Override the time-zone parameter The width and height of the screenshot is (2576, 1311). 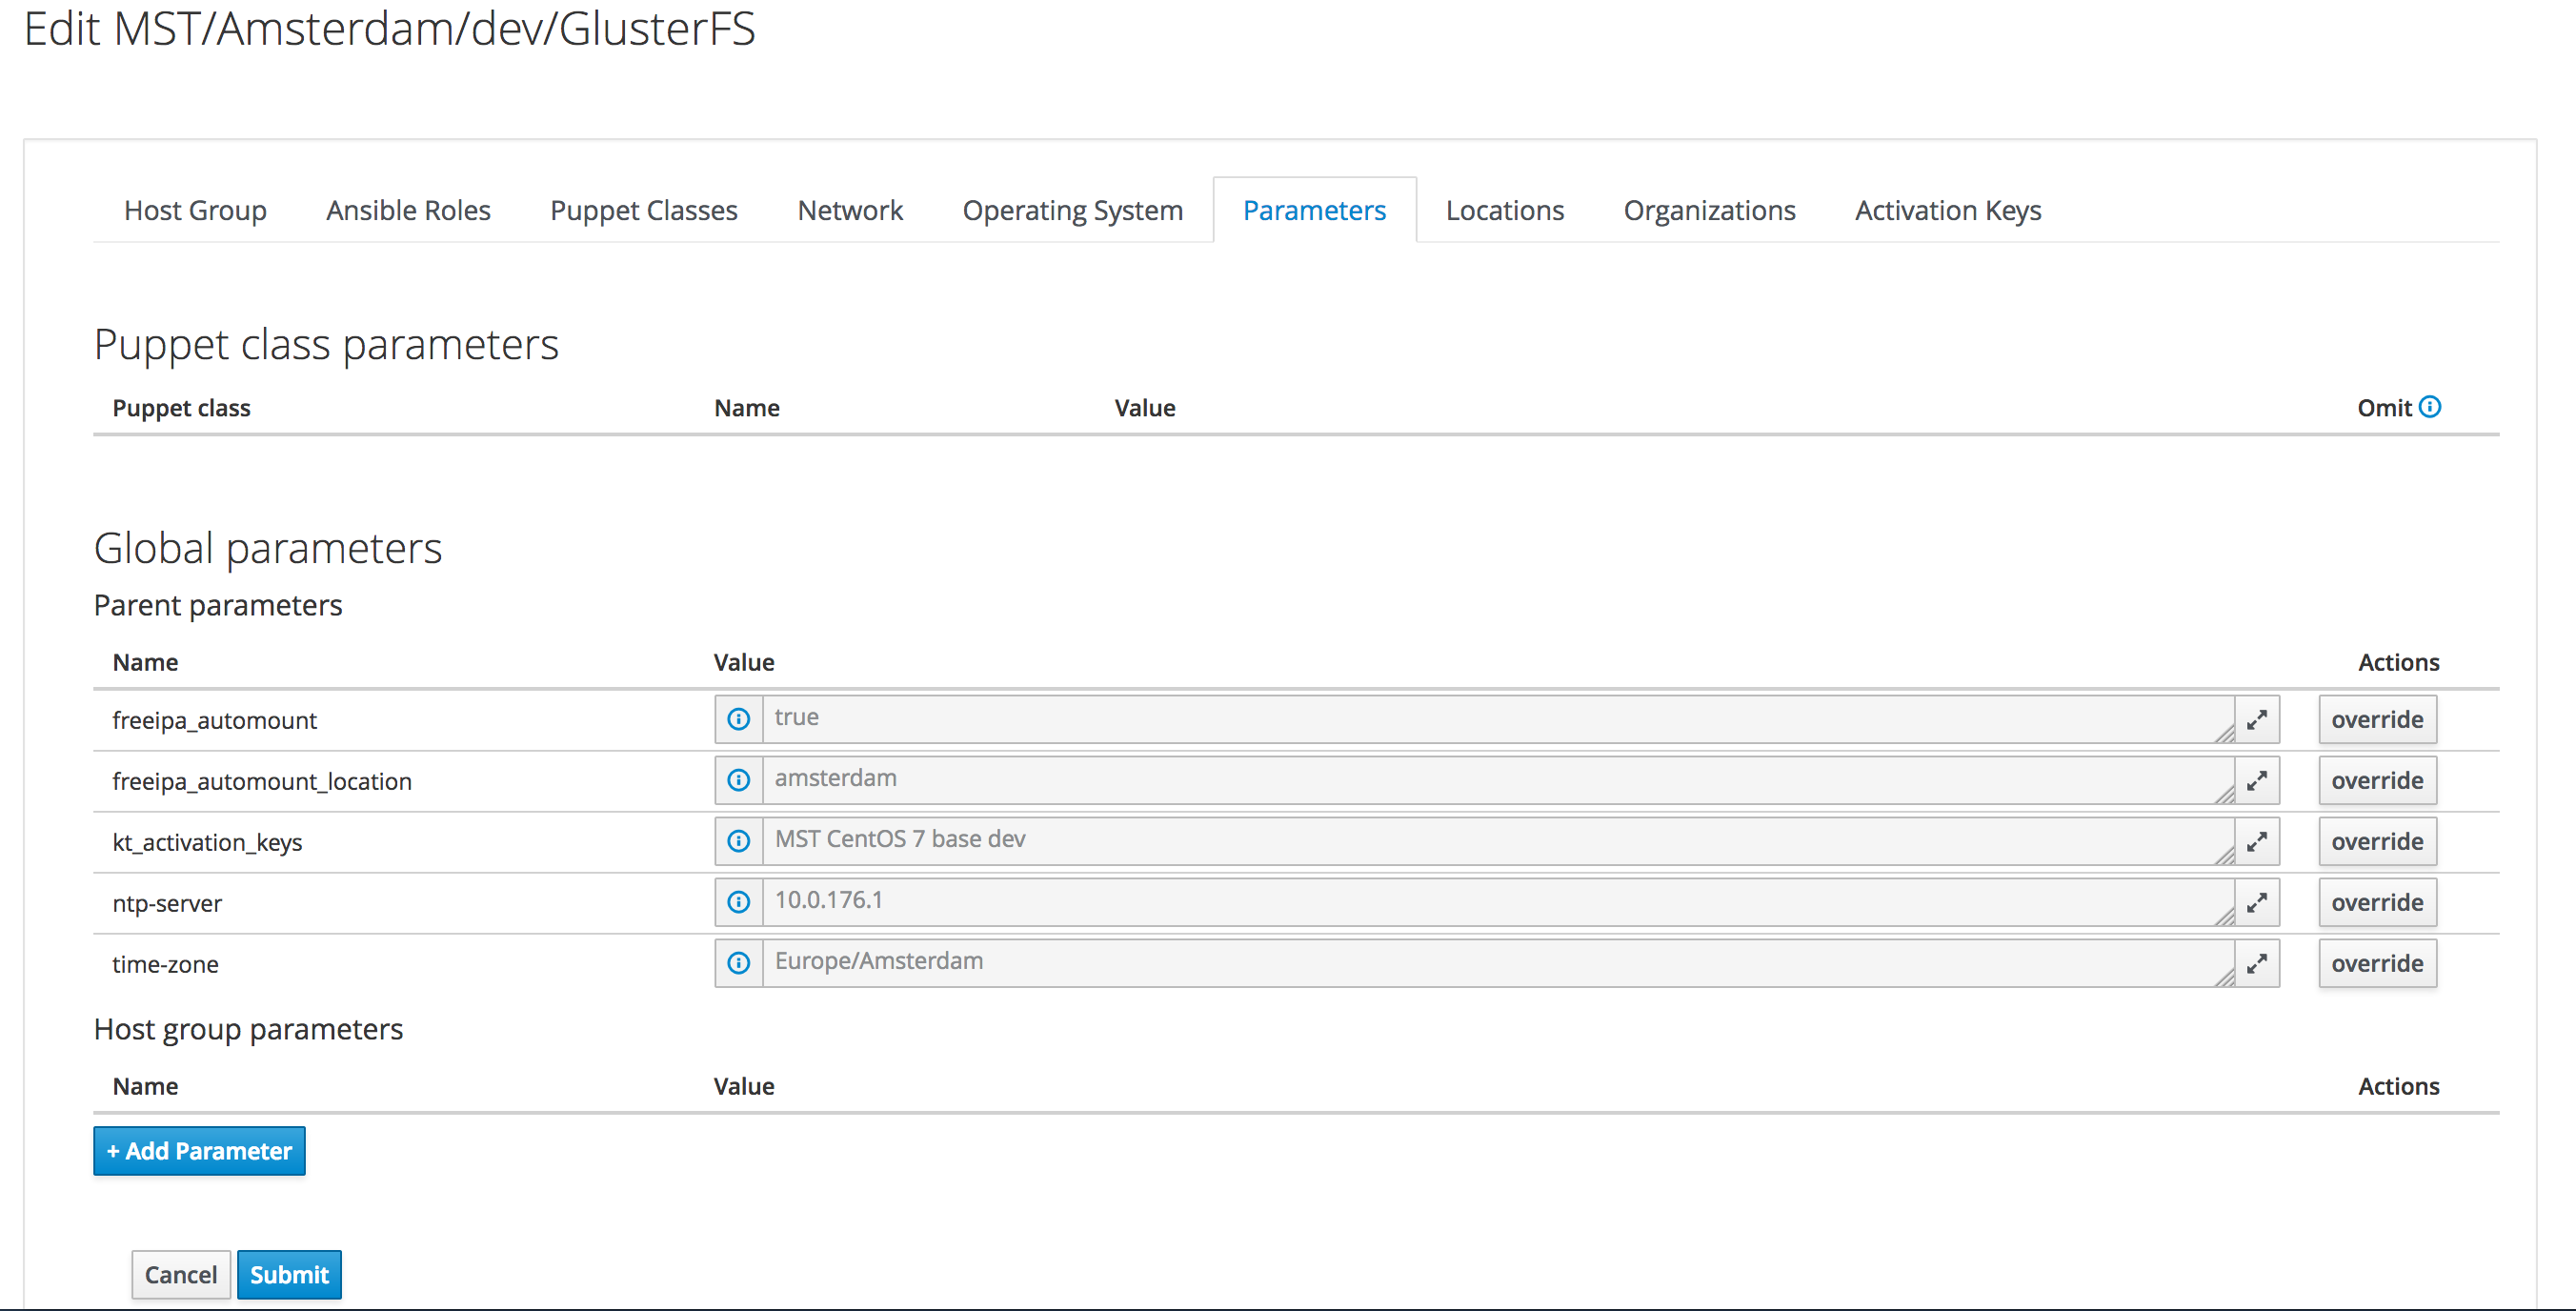tap(2377, 963)
